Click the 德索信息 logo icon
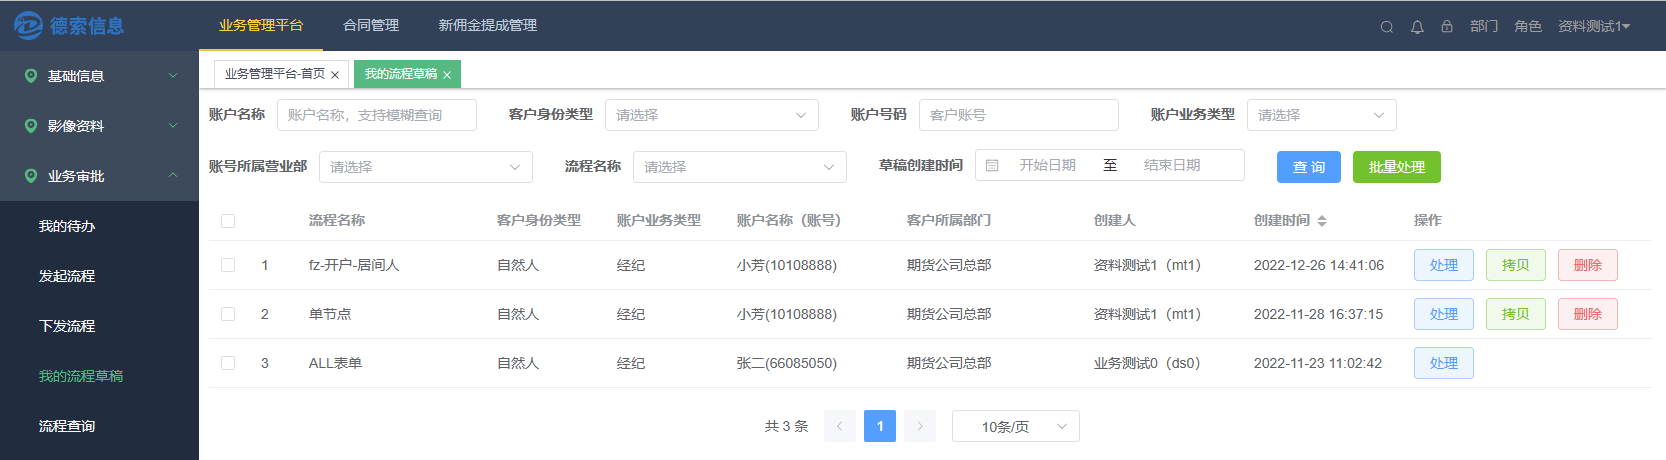Screen dimensions: 1666x460 (x=28, y=26)
